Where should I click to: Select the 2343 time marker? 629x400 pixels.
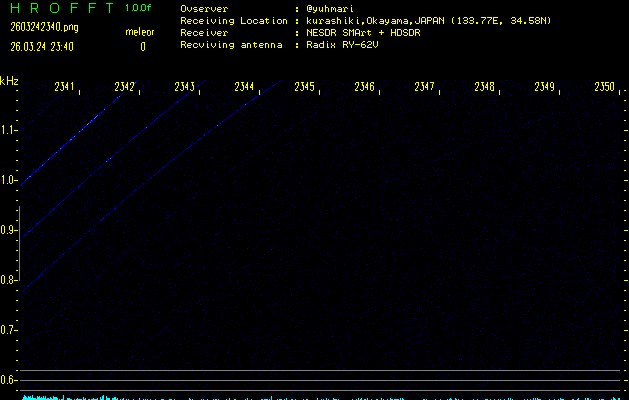pyautogui.click(x=184, y=88)
